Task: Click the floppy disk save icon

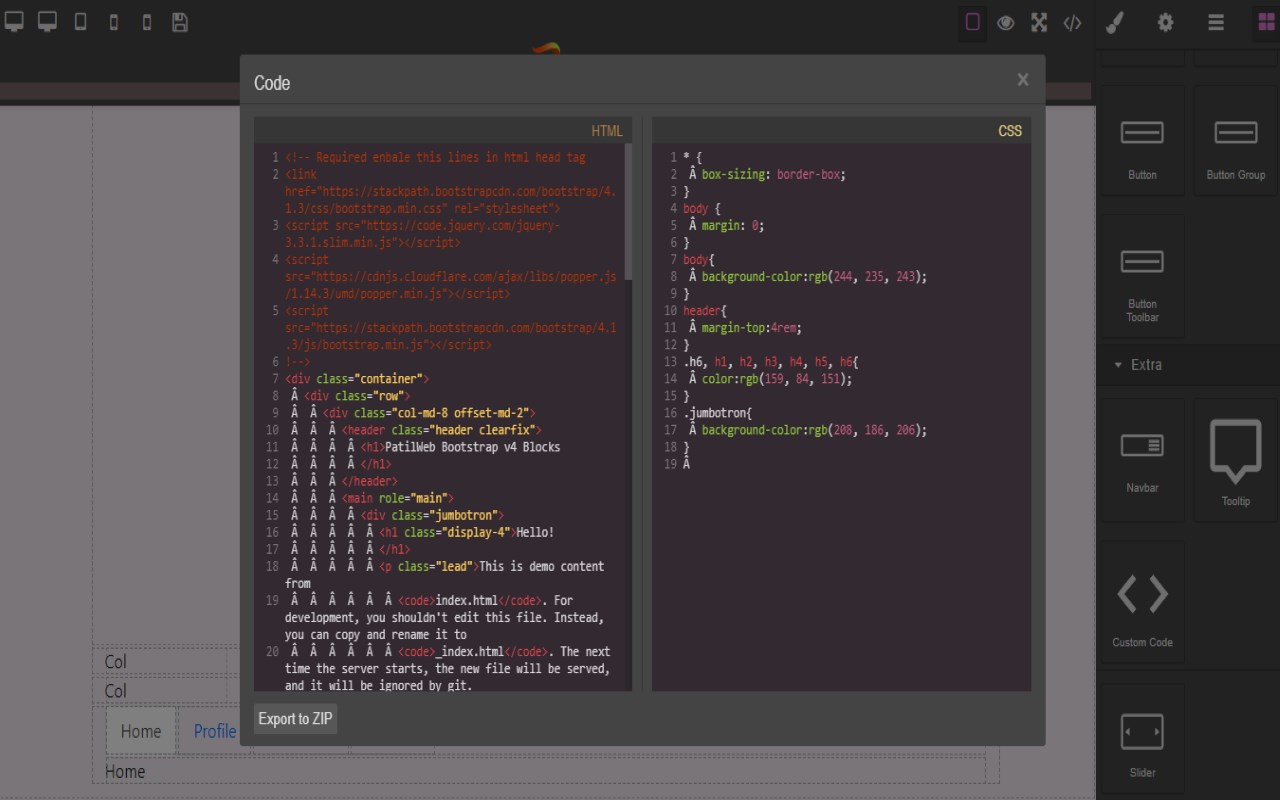Action: coord(180,22)
